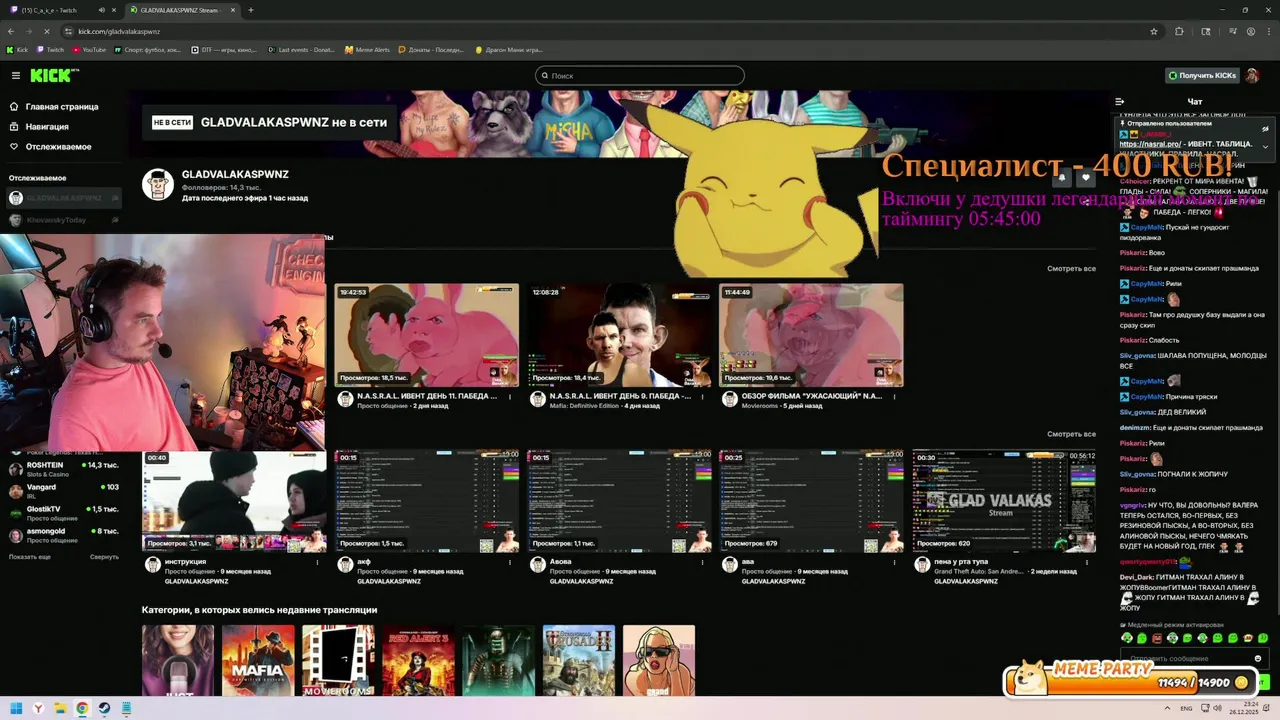Open the Windows Start menu
Viewport: 1280px width, 720px height.
(x=16, y=709)
